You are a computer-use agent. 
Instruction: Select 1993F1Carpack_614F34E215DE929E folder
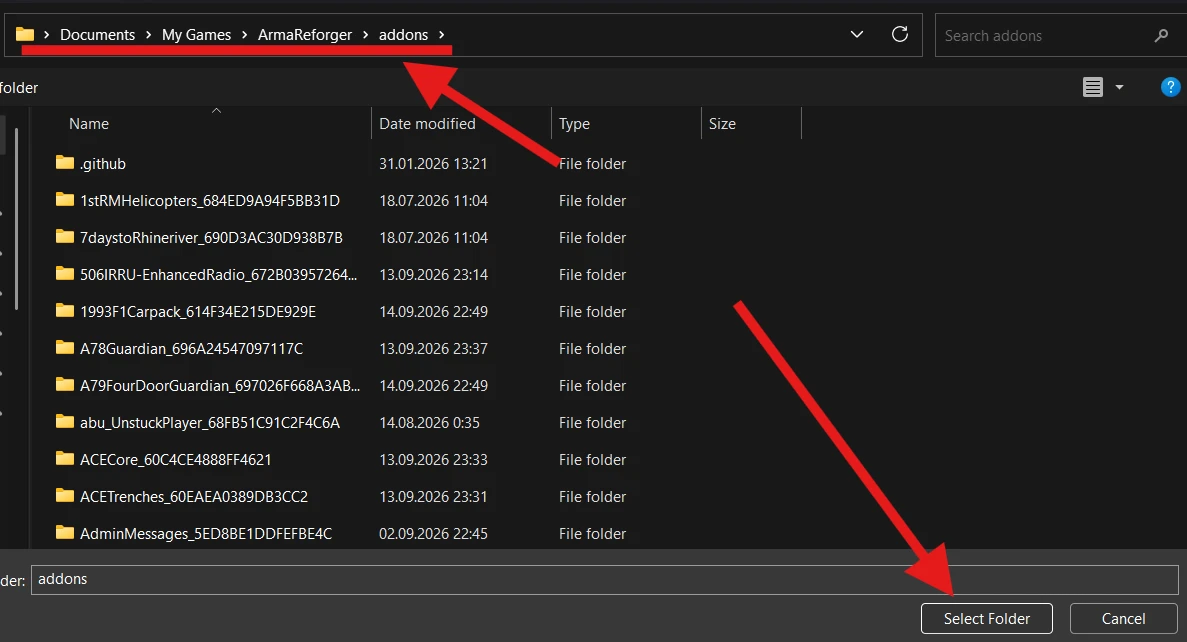click(198, 312)
